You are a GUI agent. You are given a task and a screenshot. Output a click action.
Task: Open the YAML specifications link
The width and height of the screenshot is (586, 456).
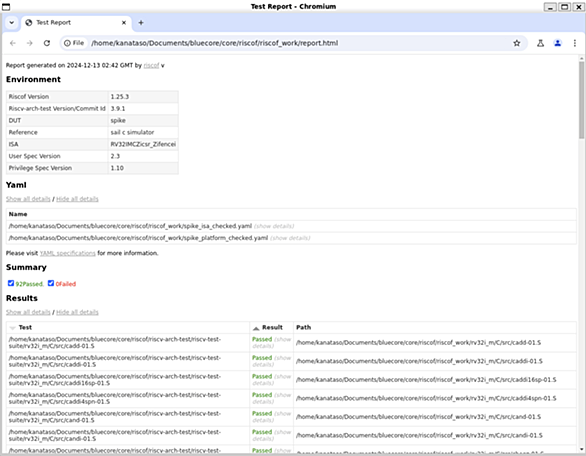click(68, 253)
